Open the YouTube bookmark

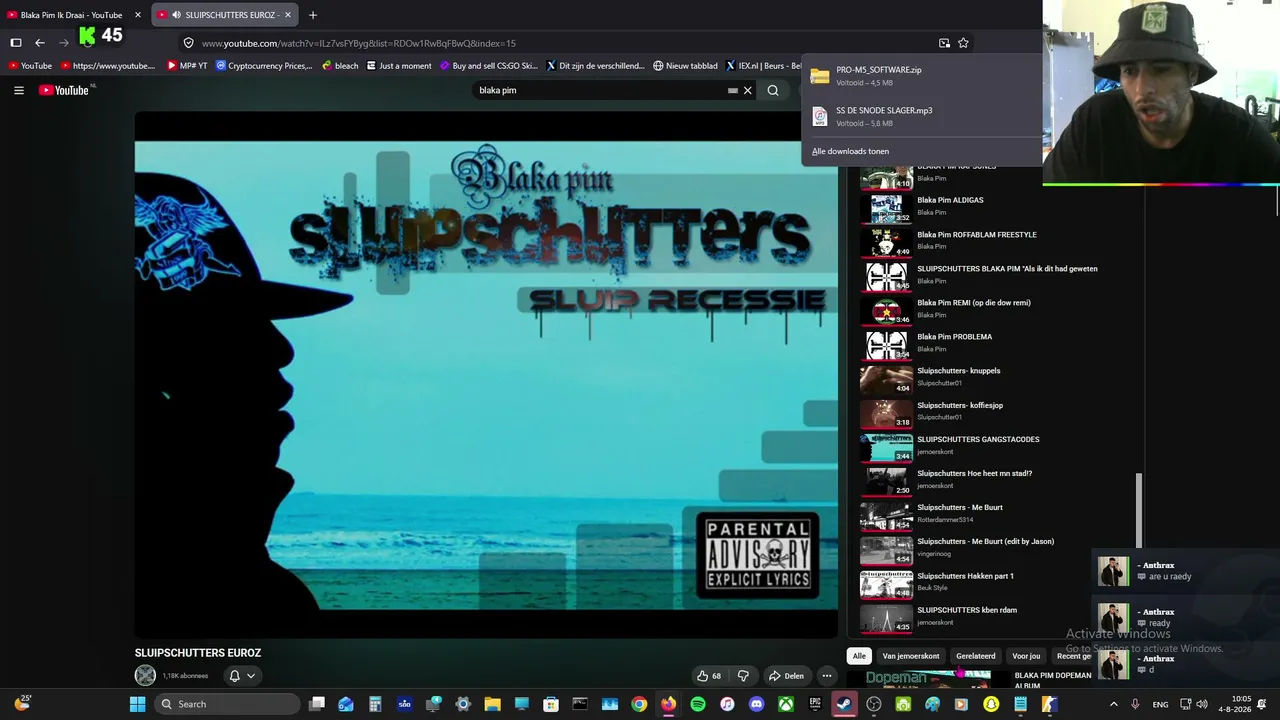(29, 66)
